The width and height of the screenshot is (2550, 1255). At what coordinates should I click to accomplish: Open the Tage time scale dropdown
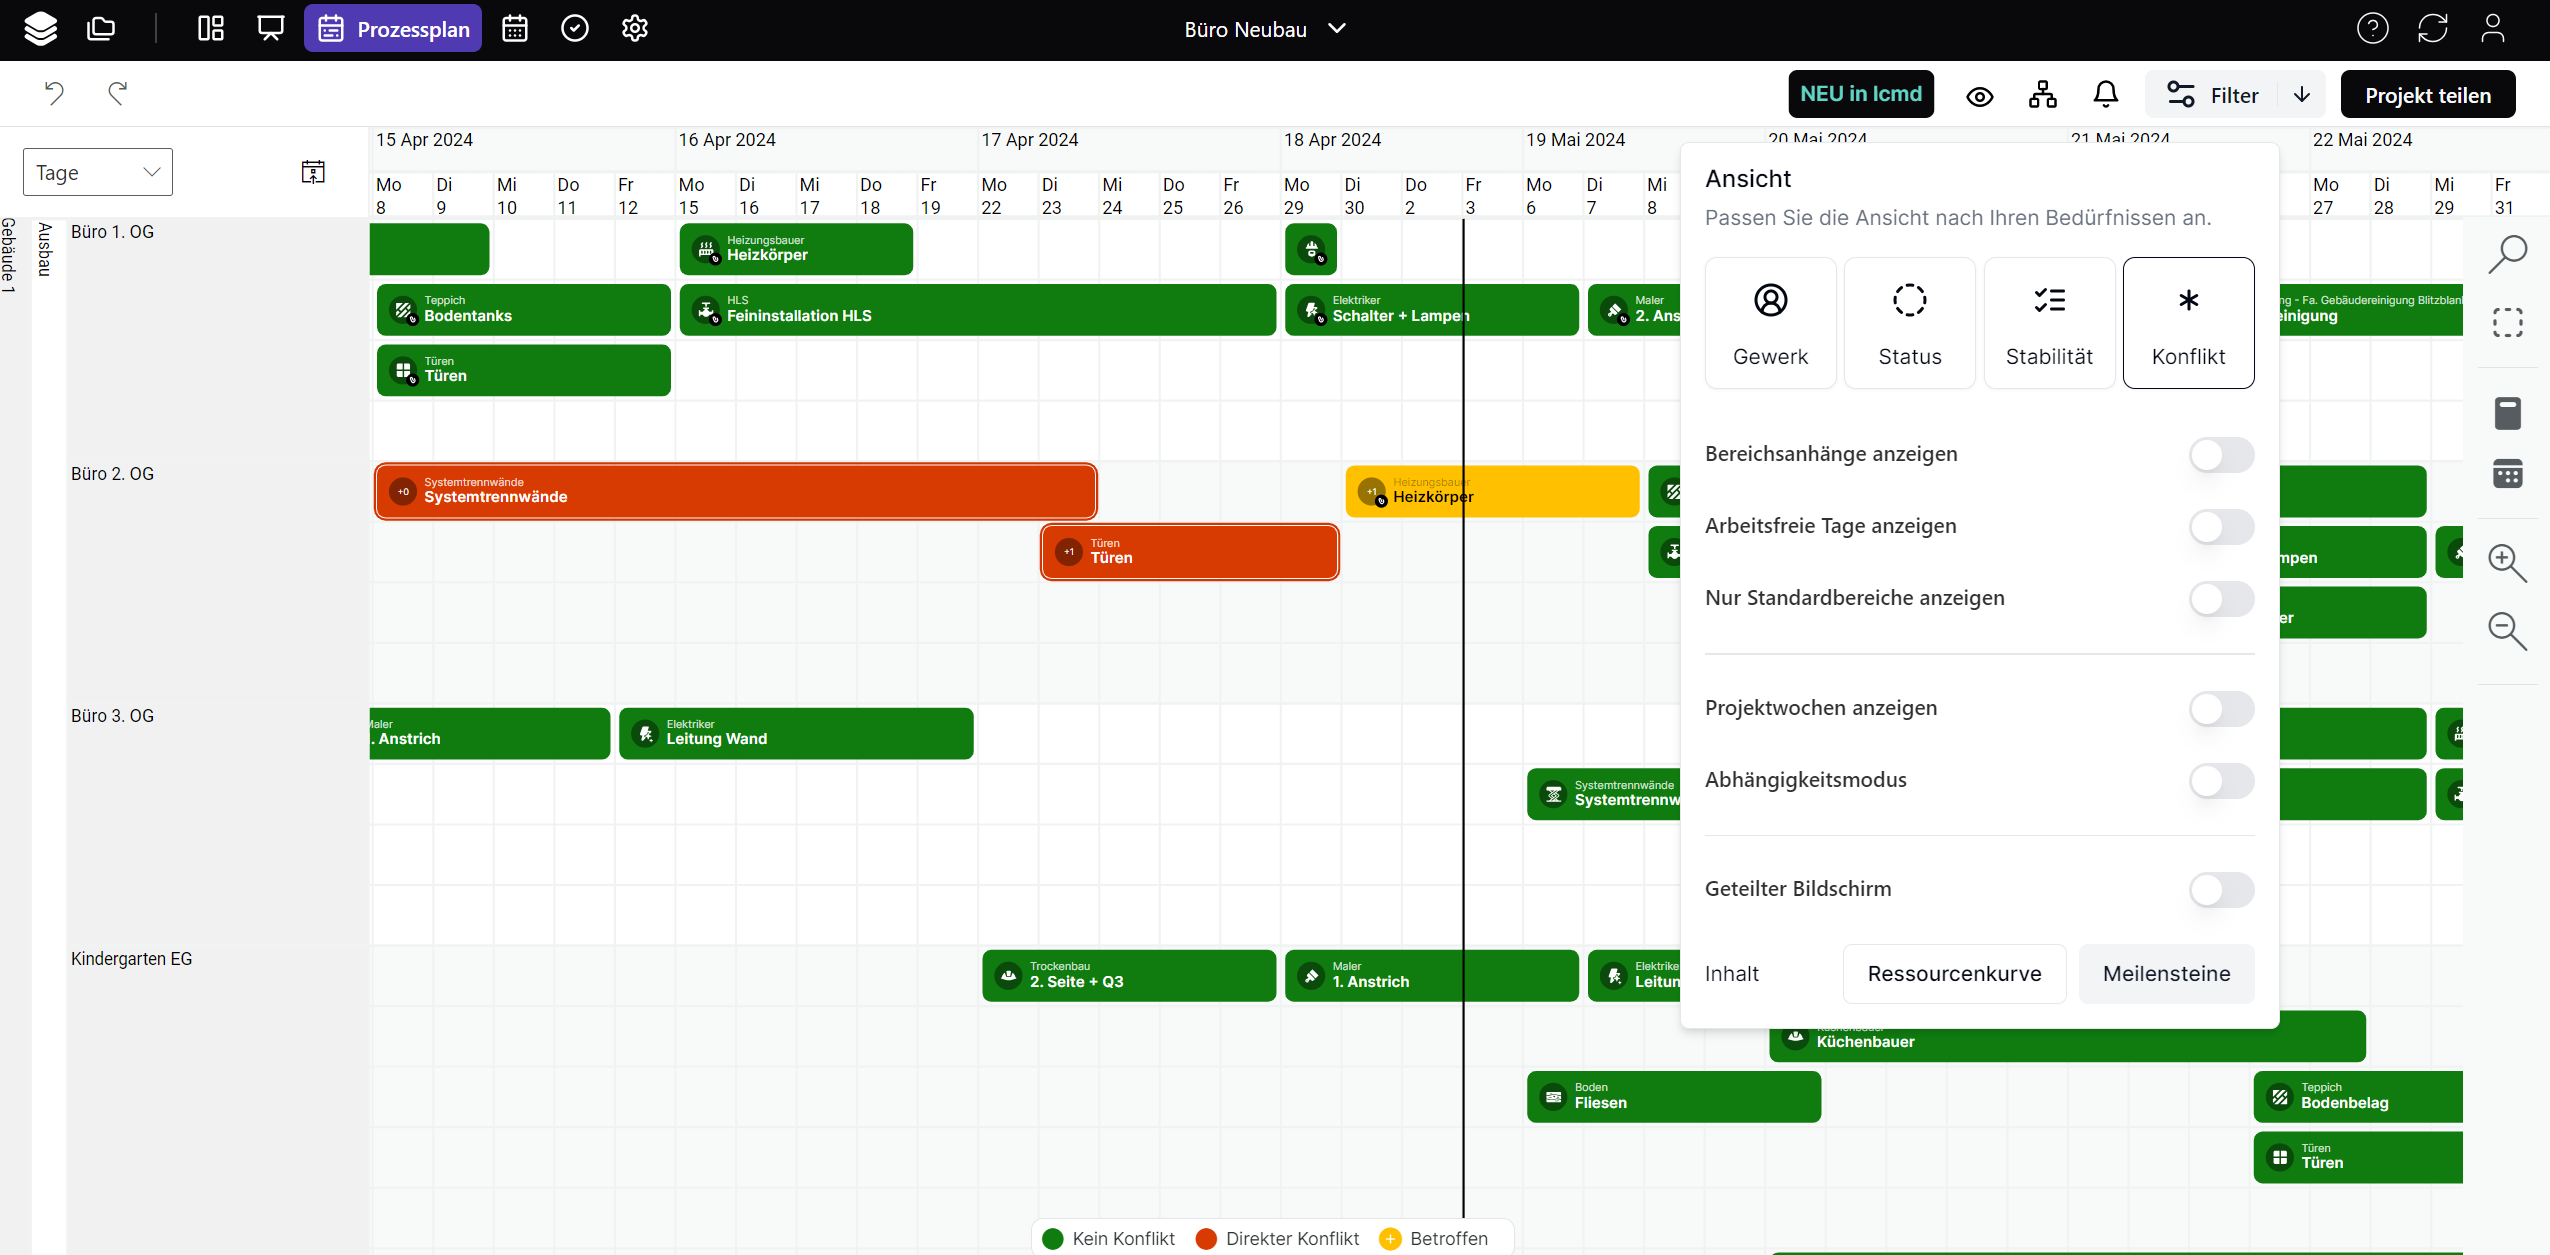[98, 173]
